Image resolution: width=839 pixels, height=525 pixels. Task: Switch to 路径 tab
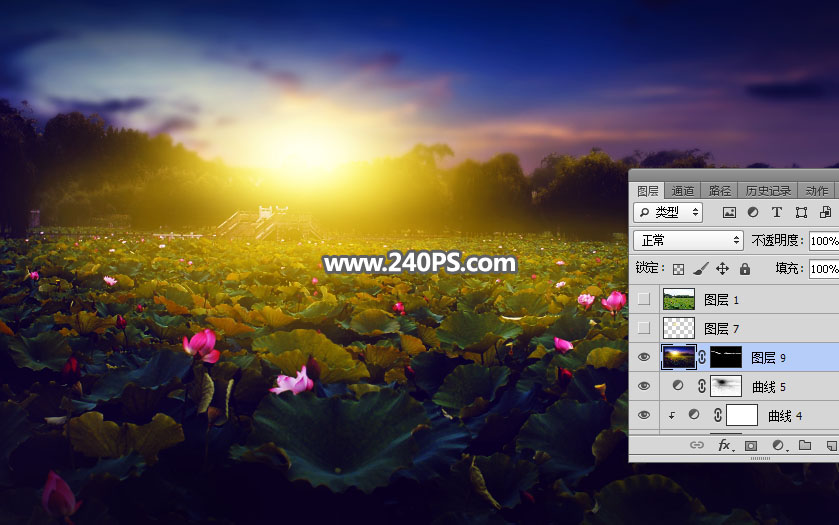click(x=720, y=191)
